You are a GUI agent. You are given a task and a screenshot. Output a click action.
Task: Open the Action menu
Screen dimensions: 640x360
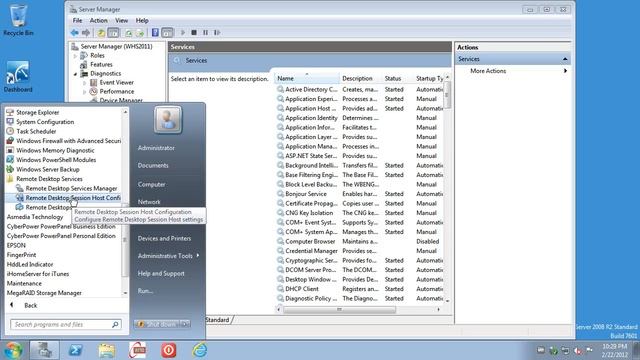[98, 20]
